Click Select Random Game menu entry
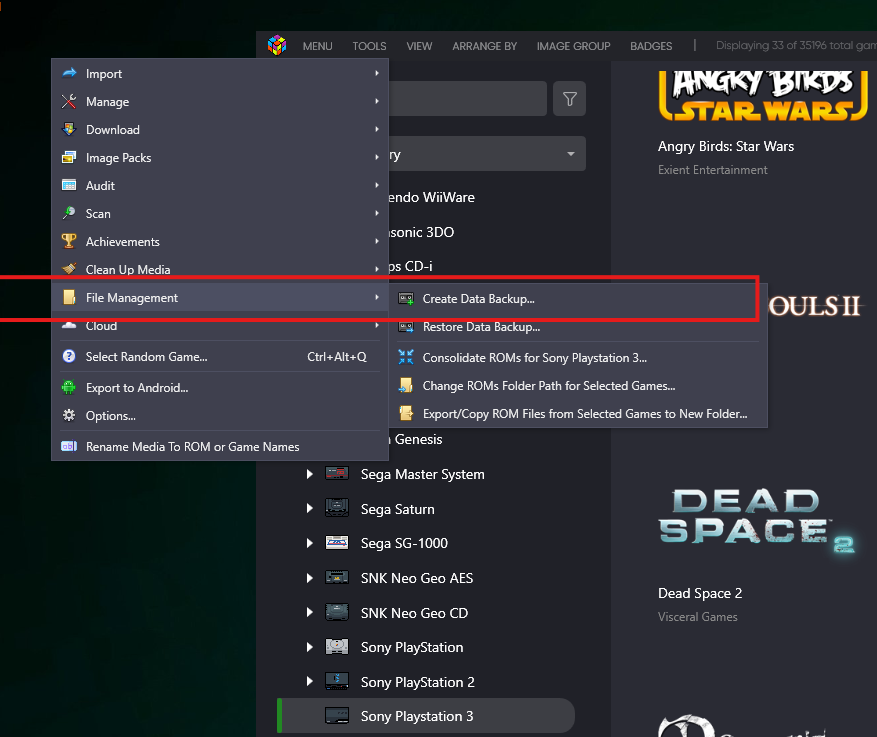The image size is (877, 737). click(x=220, y=356)
